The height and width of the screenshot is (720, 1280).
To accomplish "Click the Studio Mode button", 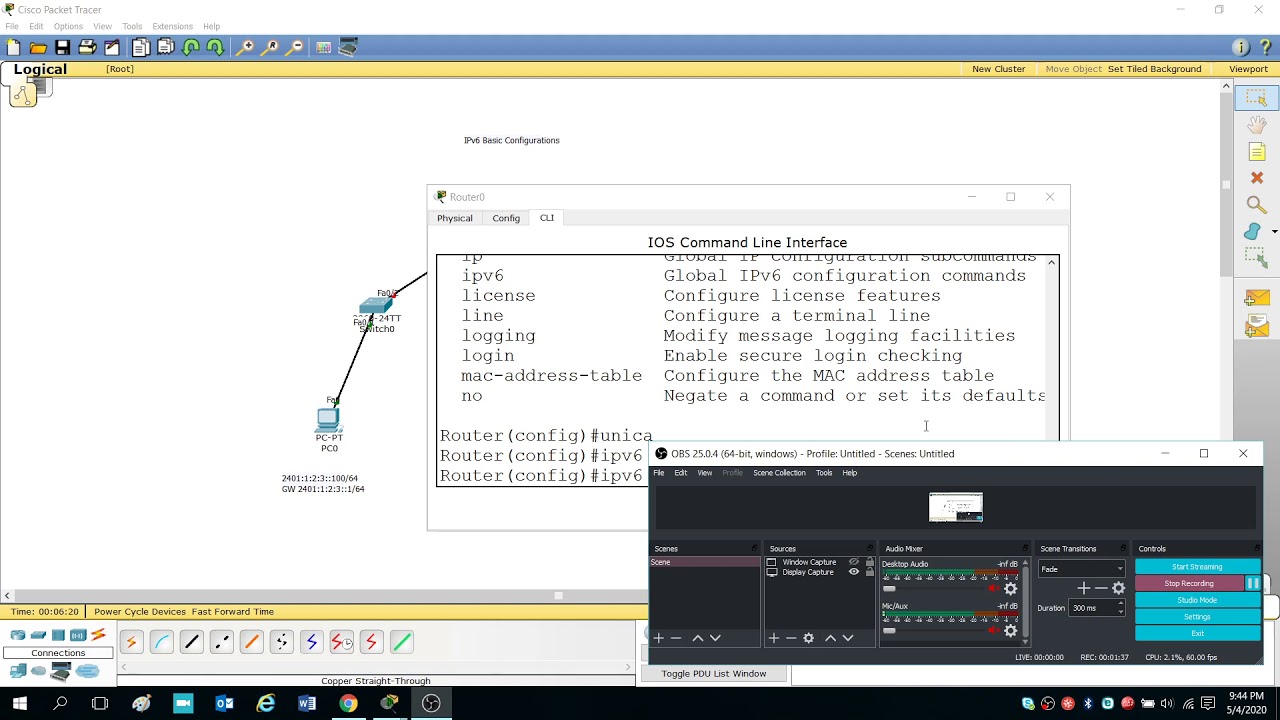I will (1197, 600).
